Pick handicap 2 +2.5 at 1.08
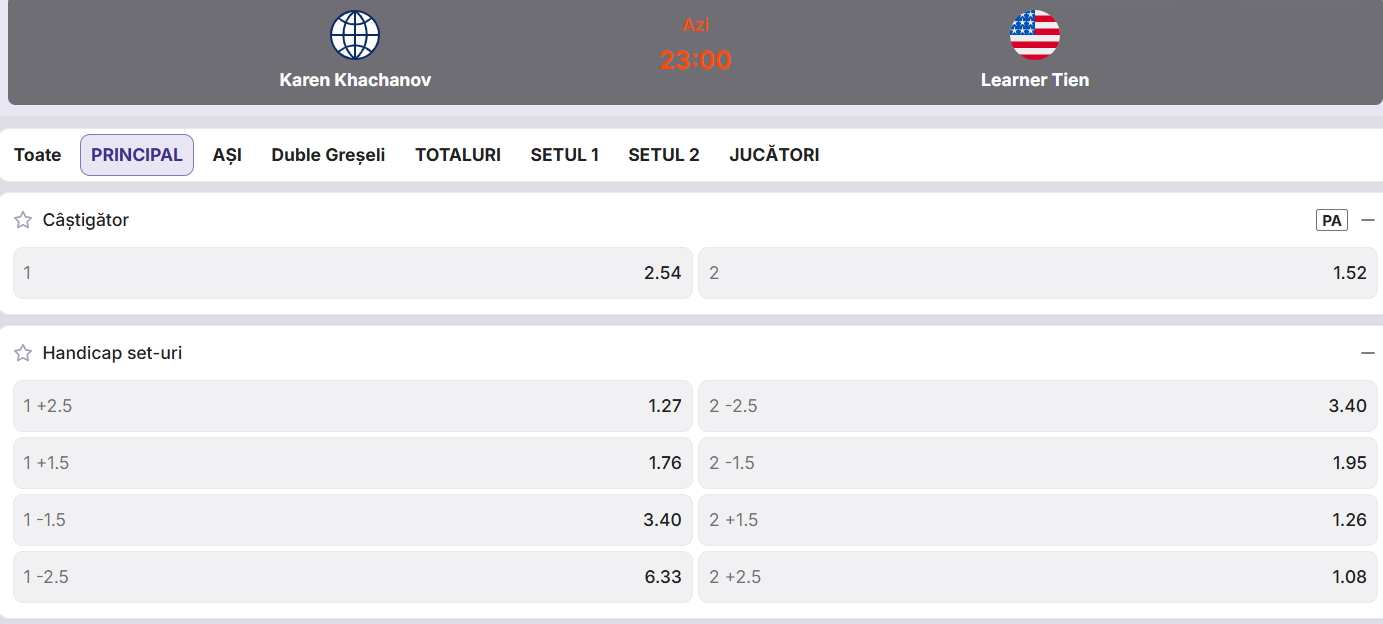This screenshot has width=1383, height=624. click(x=1038, y=577)
